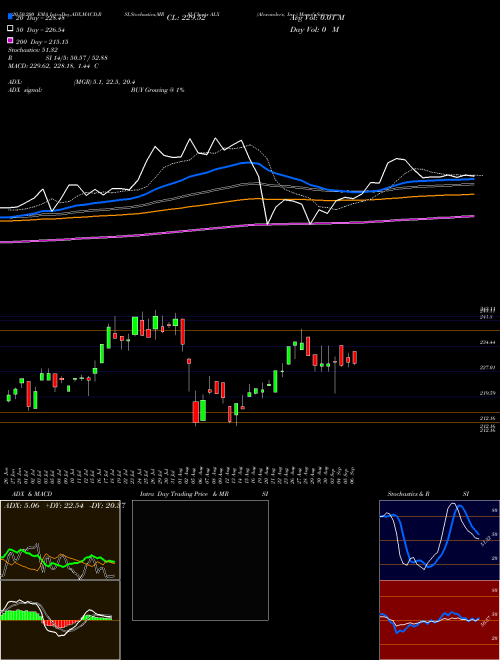Select the '50 Day - 226.54' legend text

[x=40, y=29]
